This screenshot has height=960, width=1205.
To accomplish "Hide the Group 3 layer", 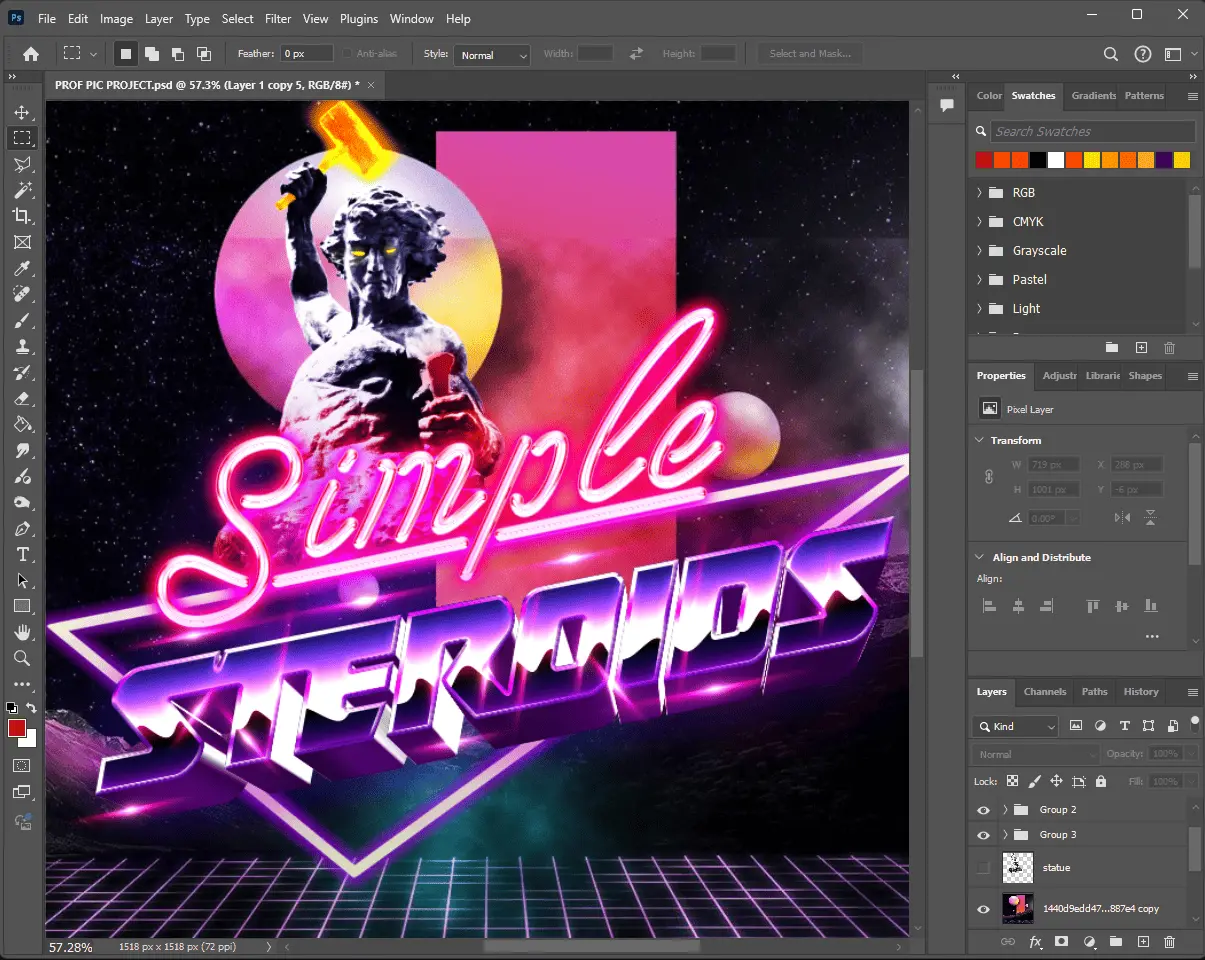I will point(983,834).
